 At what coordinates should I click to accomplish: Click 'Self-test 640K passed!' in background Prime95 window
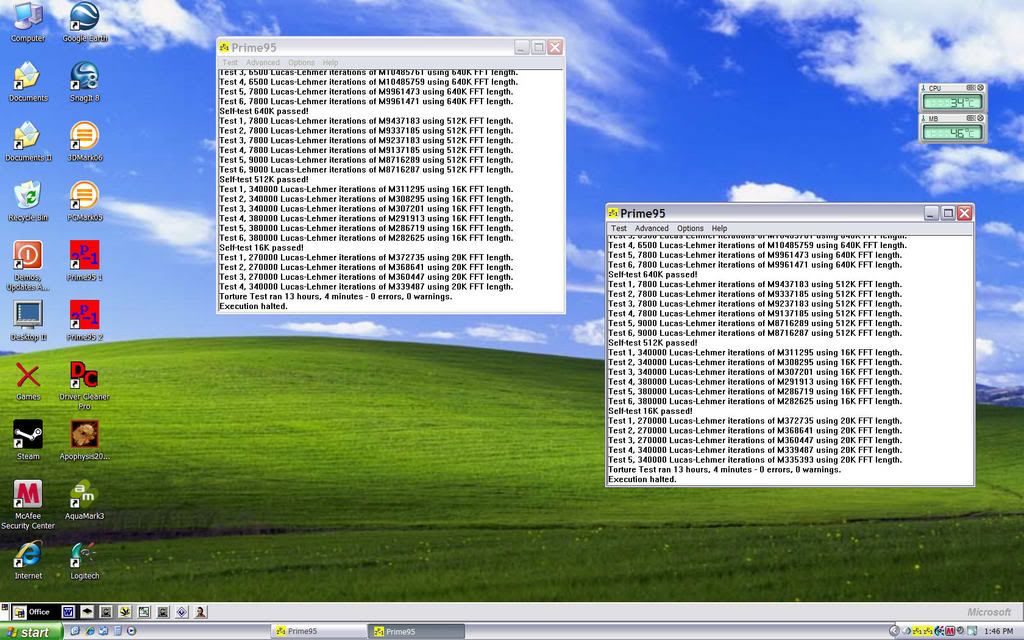(x=264, y=111)
